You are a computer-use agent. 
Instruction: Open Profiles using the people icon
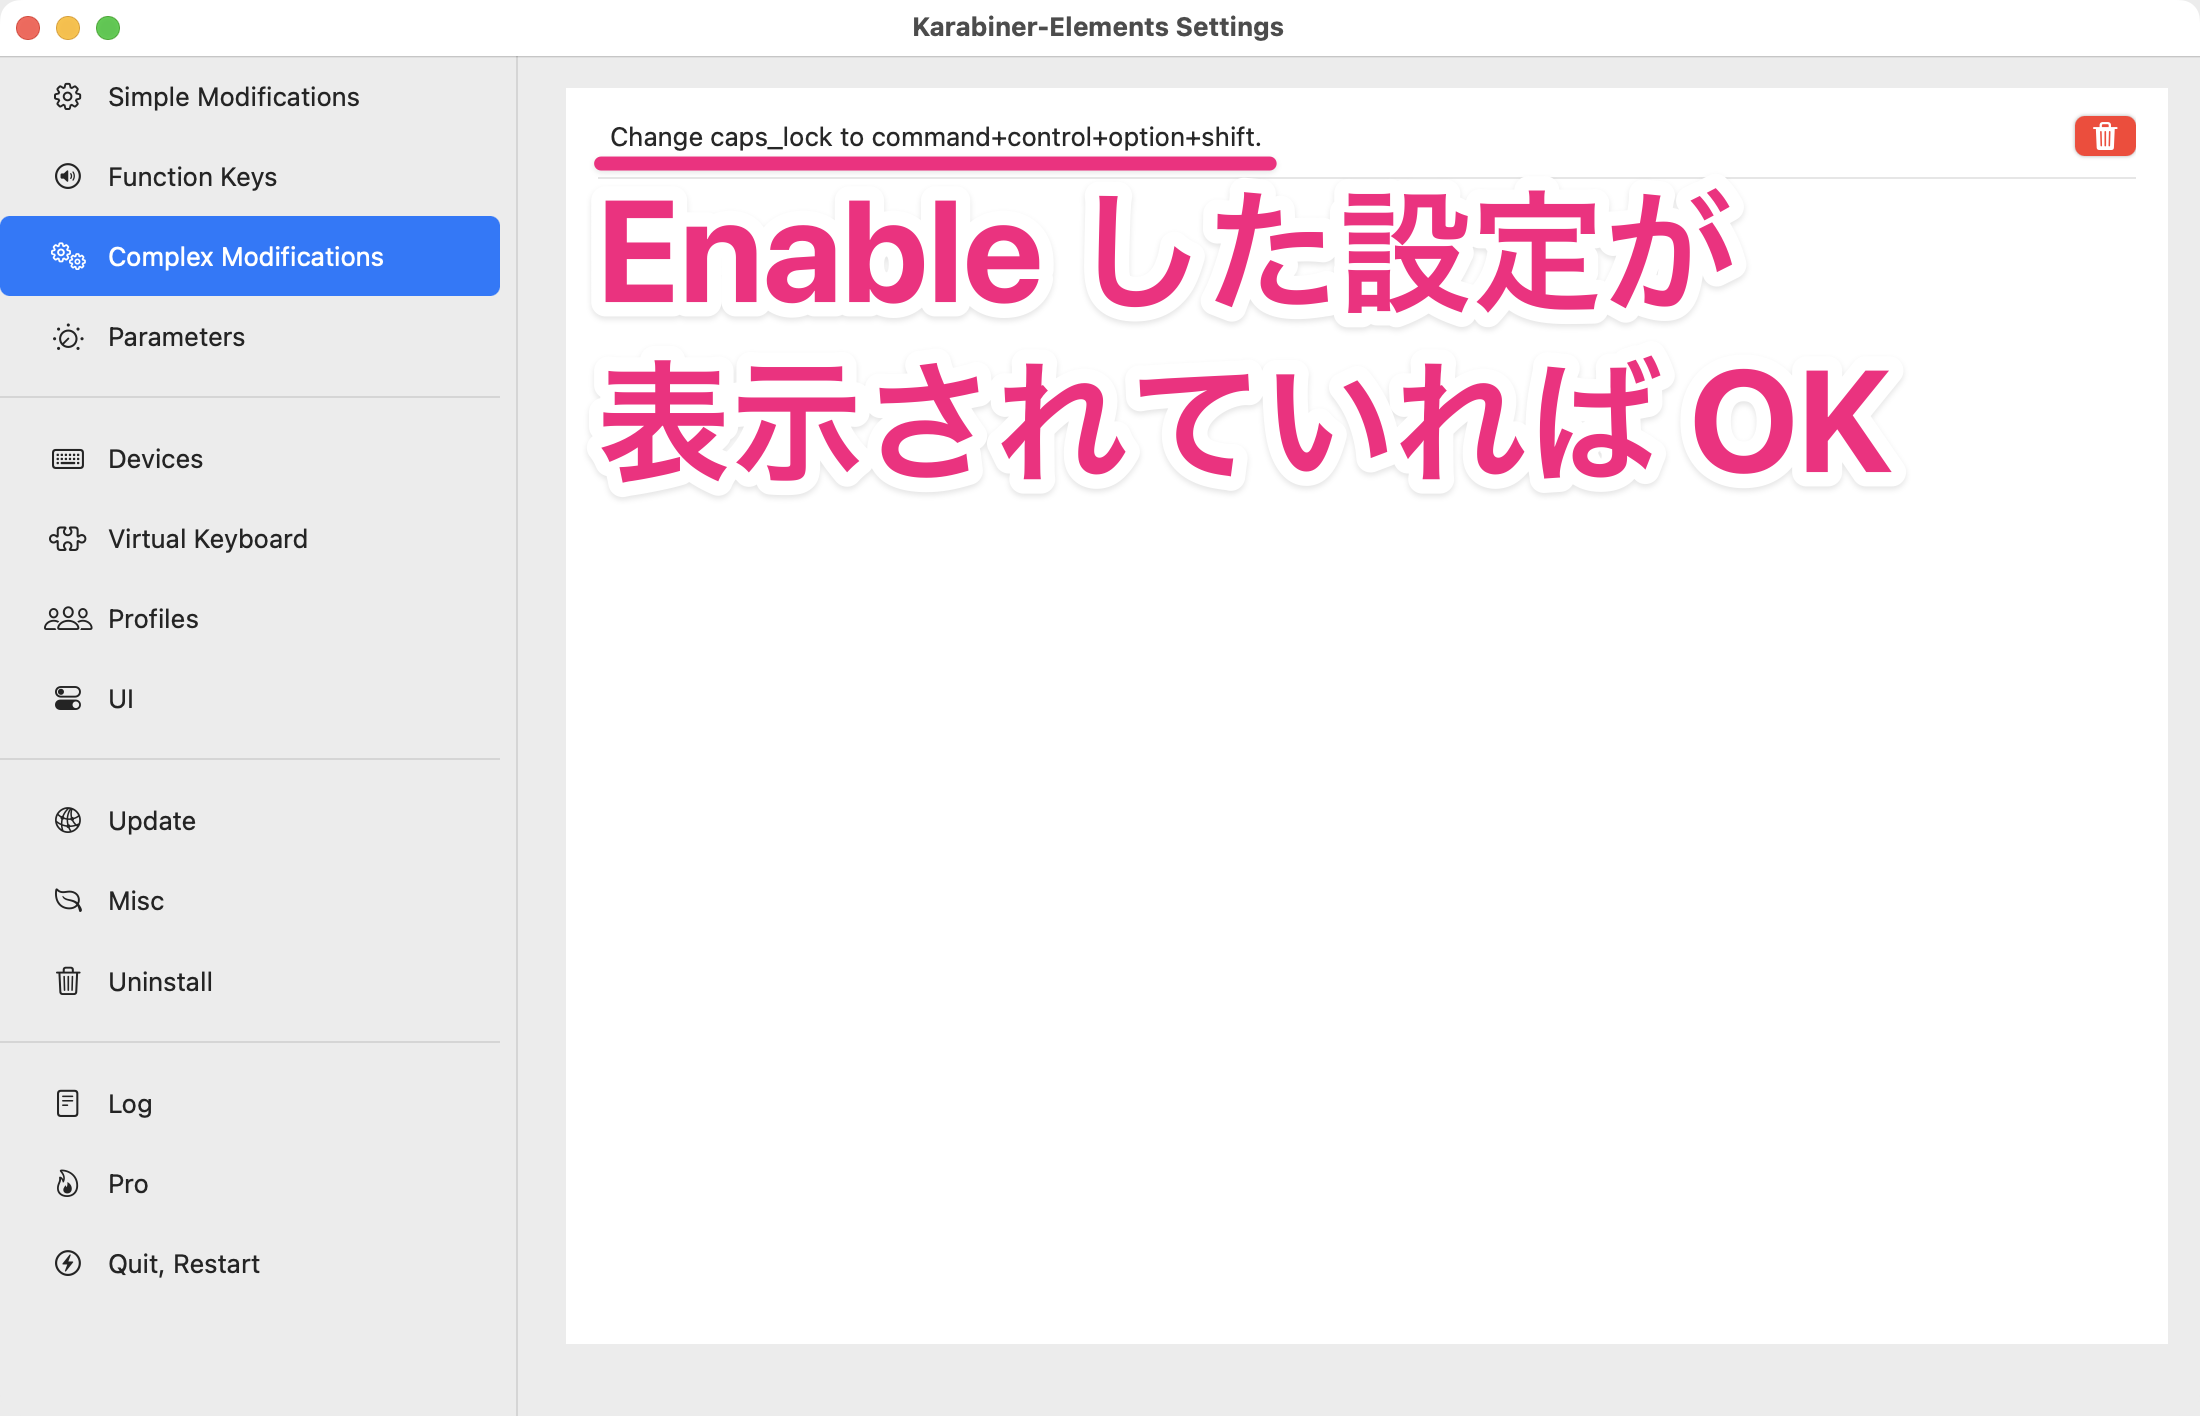pos(67,618)
